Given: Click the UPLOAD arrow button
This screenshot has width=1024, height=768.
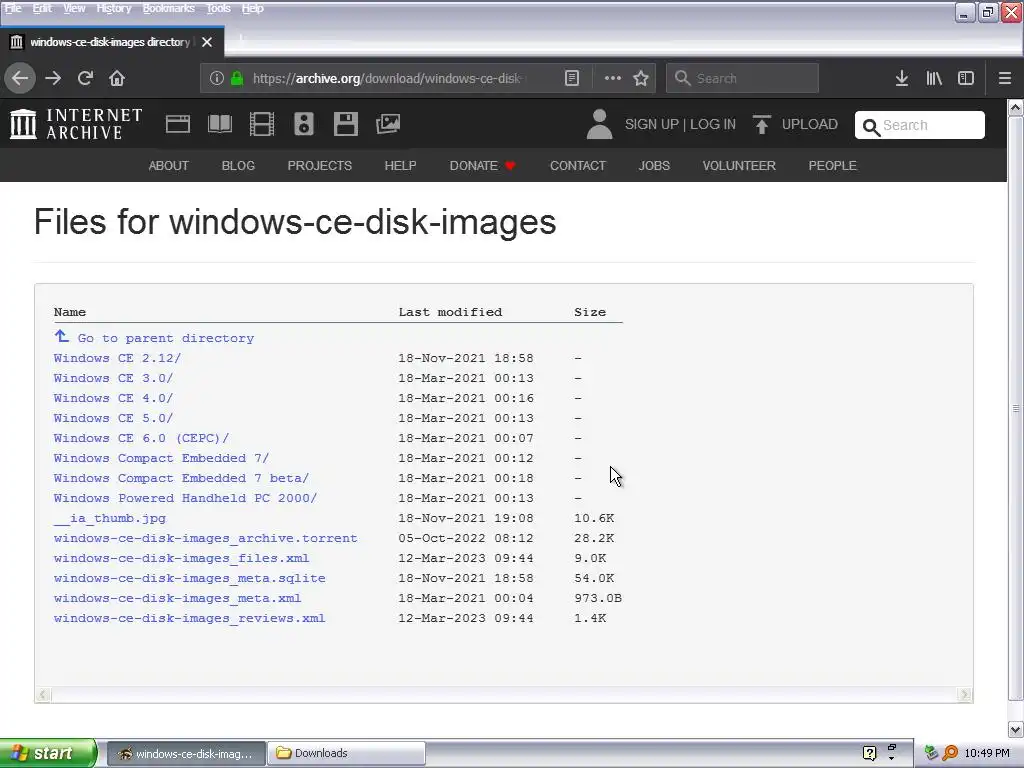Looking at the screenshot, I should 795,124.
